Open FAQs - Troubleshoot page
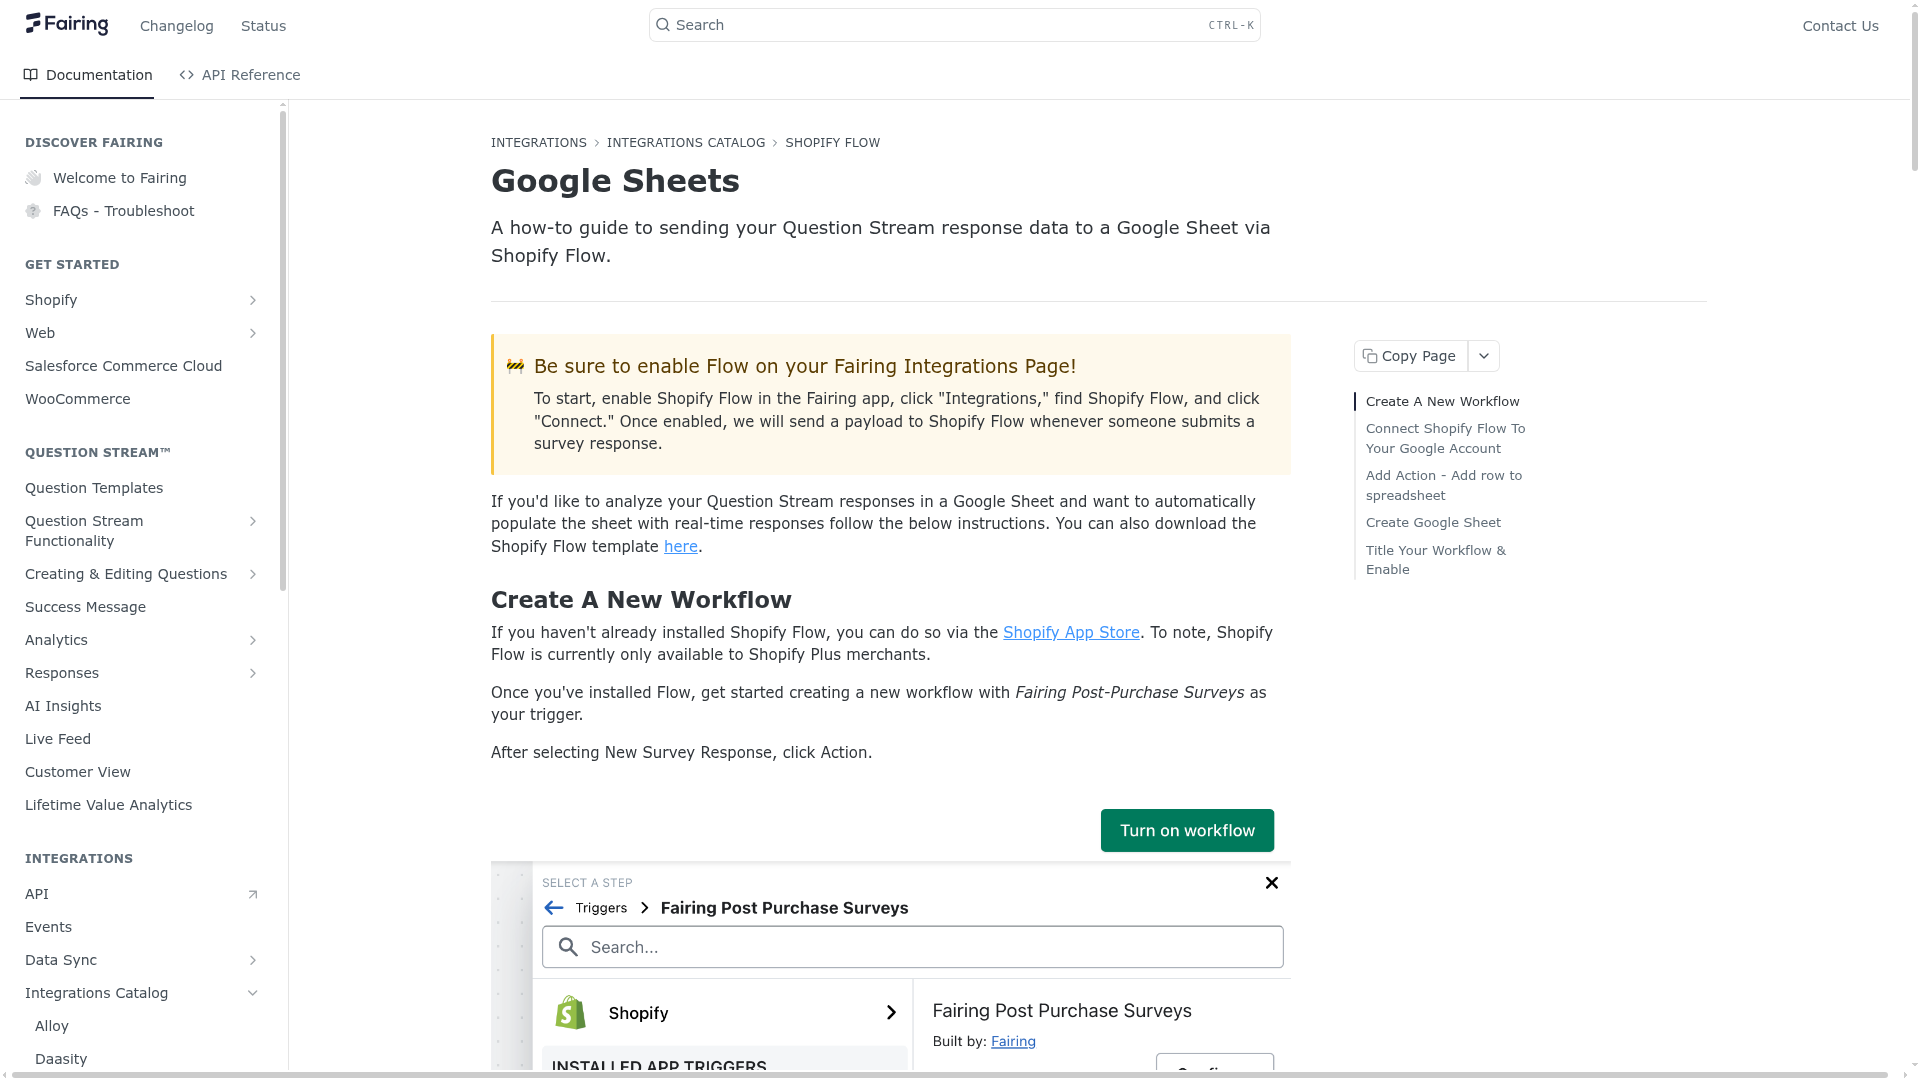The width and height of the screenshot is (1920, 1080). (x=124, y=211)
